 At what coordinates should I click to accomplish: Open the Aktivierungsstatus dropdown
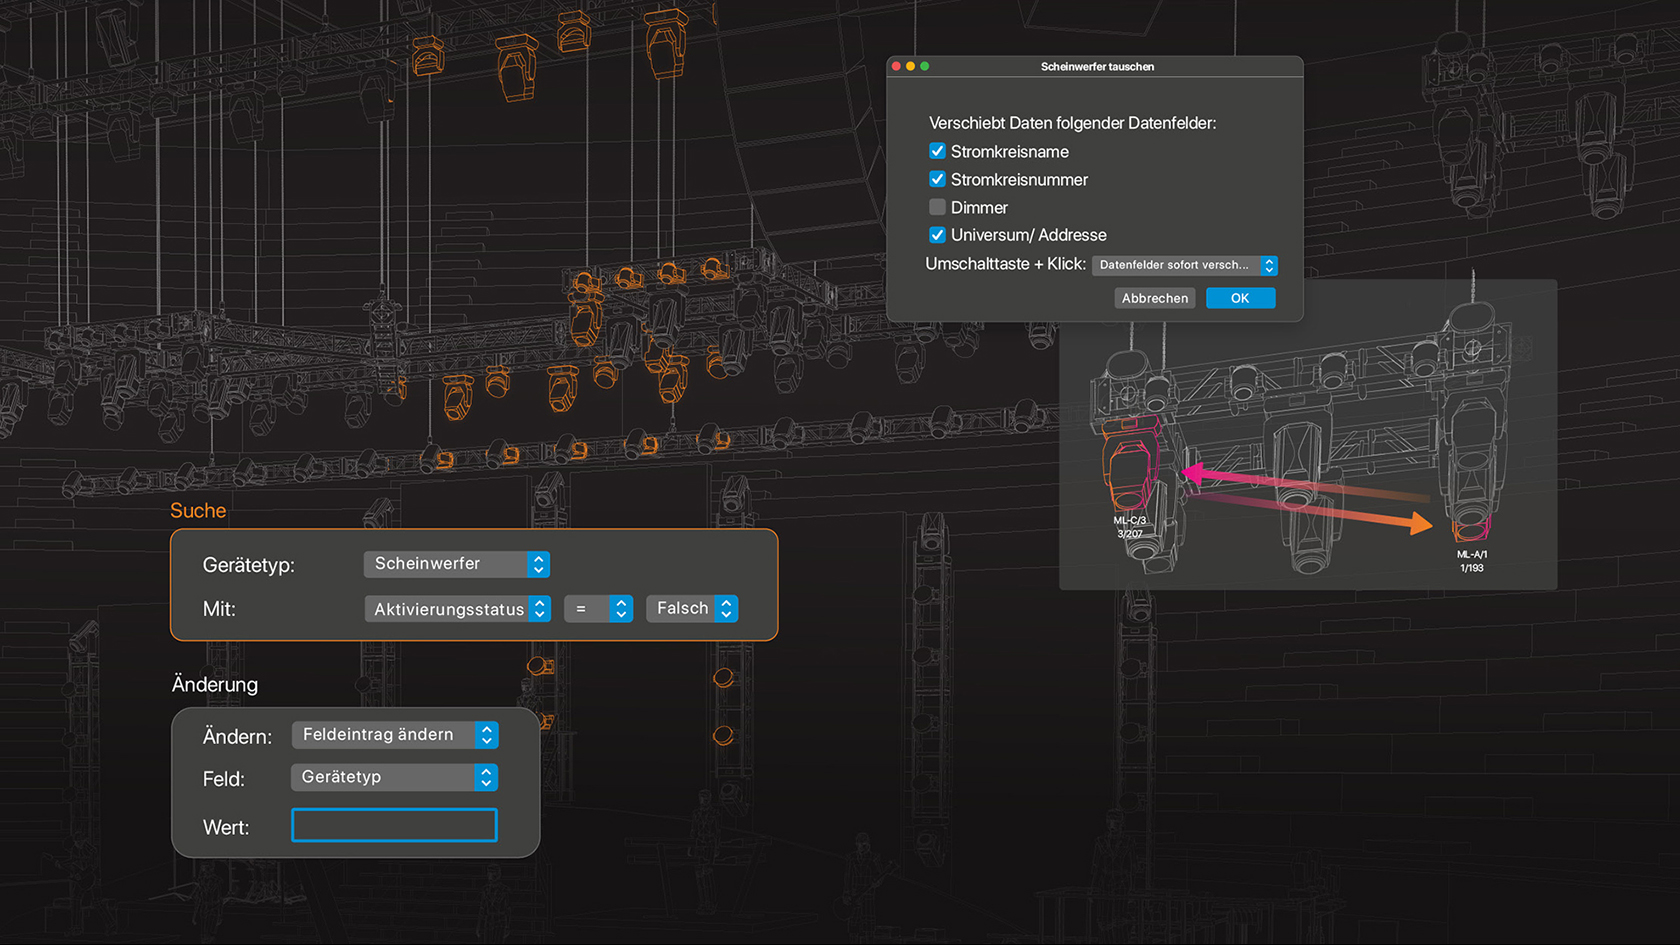point(457,609)
